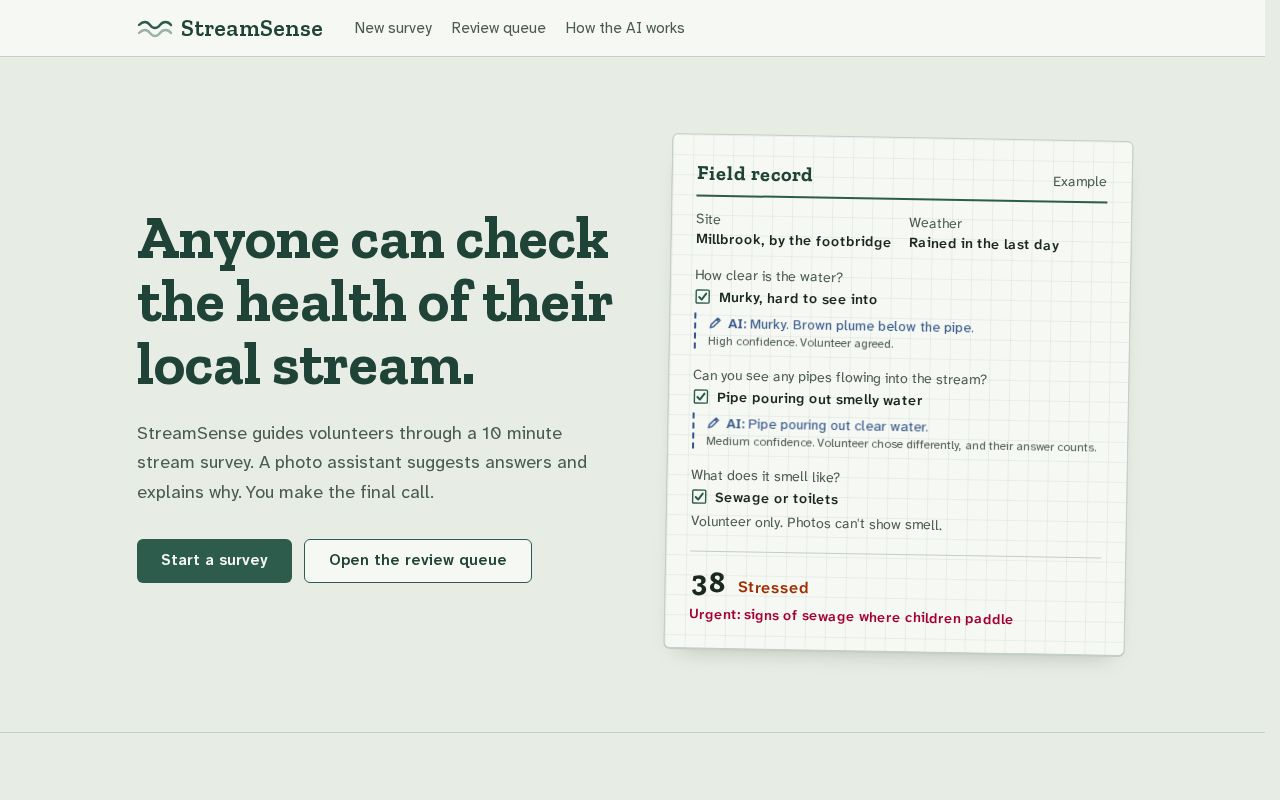Click the main headline 'Anyone can check the health'
The image size is (1280, 800).
(x=375, y=301)
